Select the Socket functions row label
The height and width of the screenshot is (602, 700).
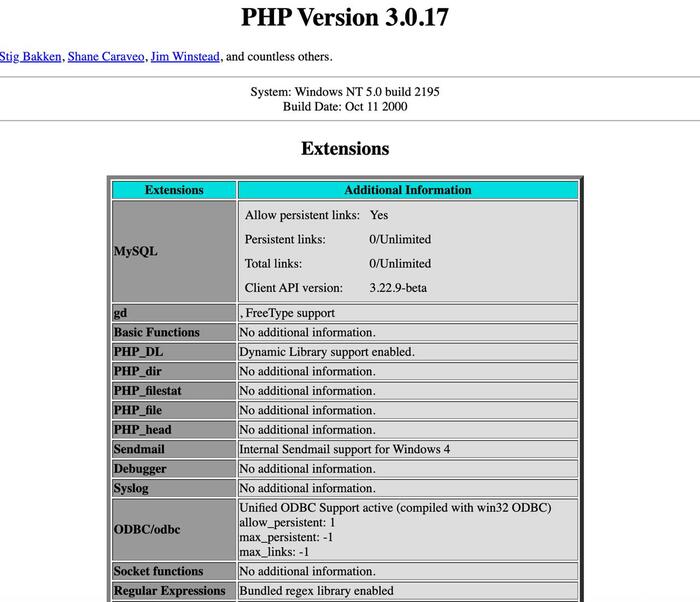click(x=158, y=571)
